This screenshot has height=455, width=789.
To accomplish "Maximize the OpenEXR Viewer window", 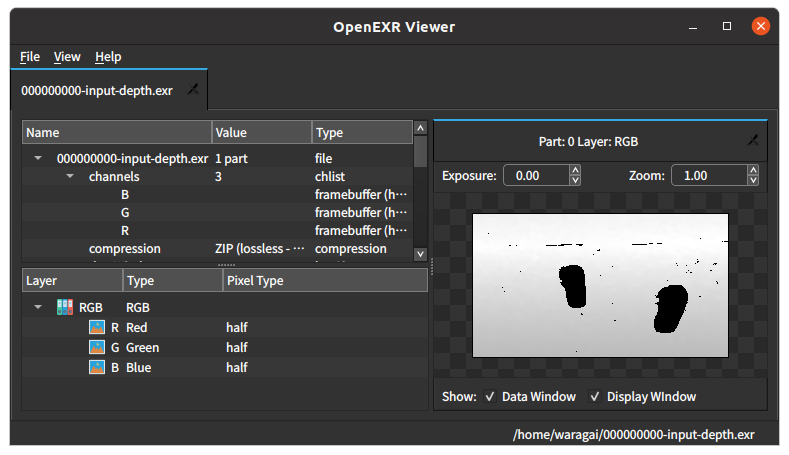I will 727,26.
